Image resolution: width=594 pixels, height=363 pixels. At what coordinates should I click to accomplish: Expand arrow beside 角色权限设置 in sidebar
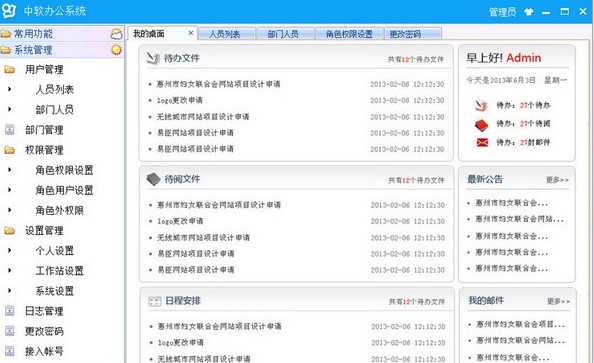[x=10, y=170]
